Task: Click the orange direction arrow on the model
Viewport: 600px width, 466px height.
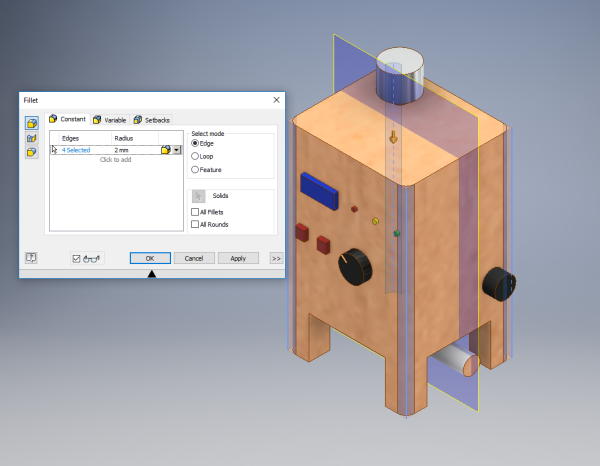Action: tap(393, 137)
